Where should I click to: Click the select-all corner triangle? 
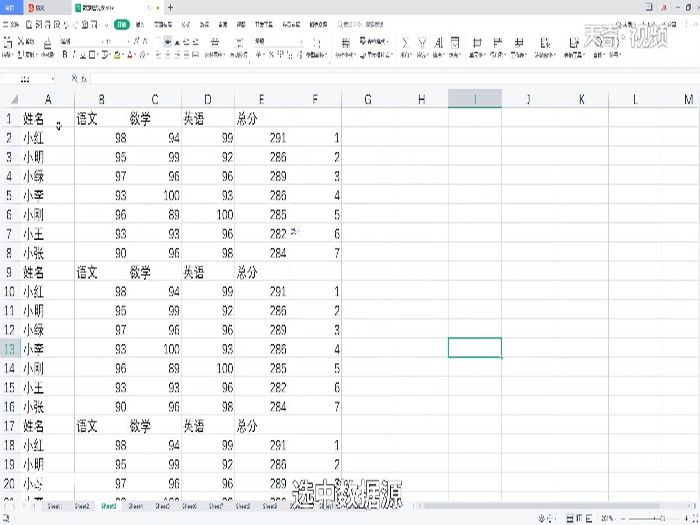point(14,99)
